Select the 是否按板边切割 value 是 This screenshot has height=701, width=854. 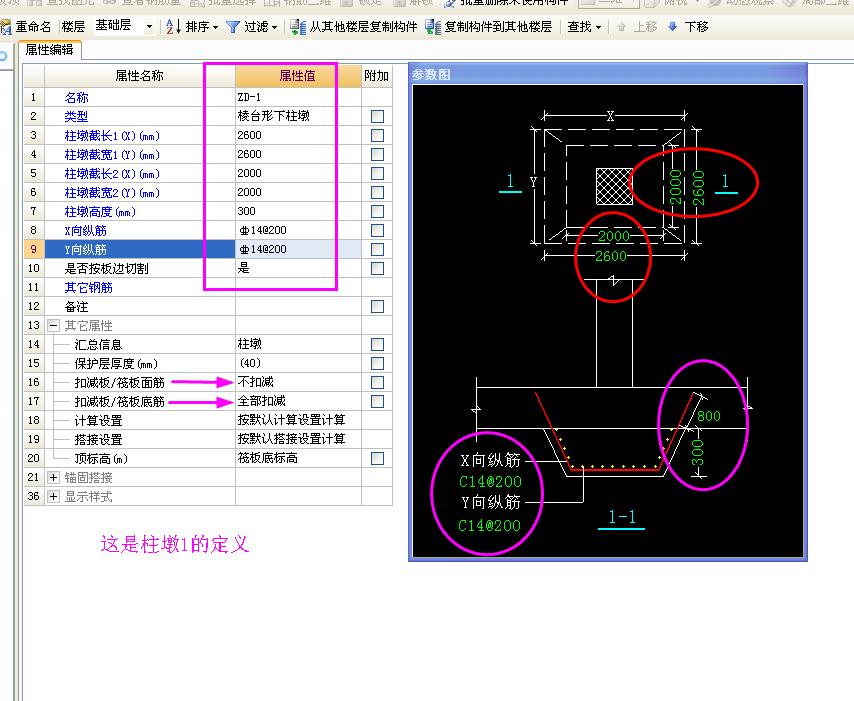pos(298,268)
